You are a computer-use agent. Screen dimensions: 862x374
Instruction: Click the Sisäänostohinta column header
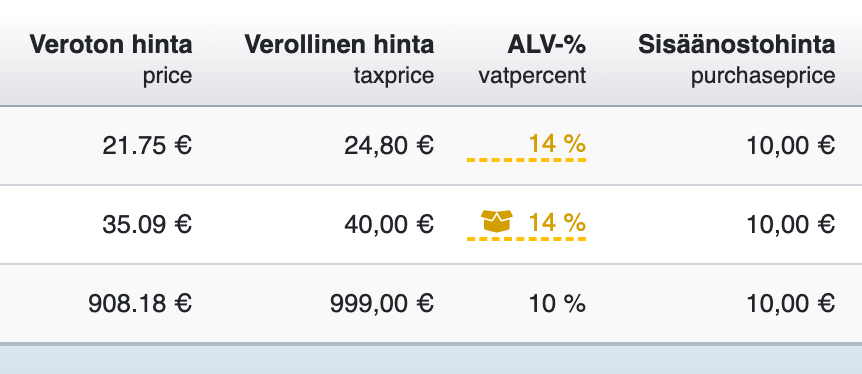coord(737,45)
